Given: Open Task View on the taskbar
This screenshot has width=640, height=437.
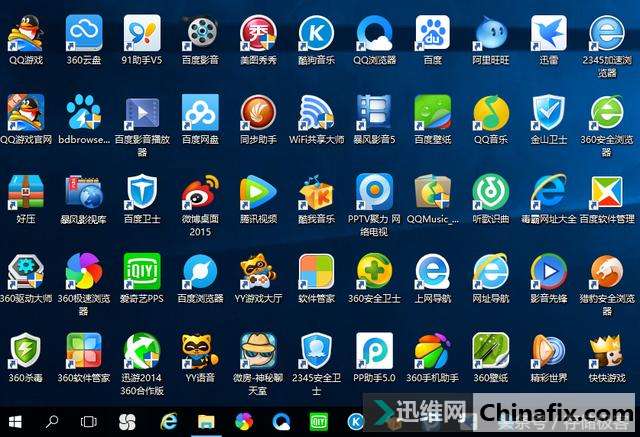Looking at the screenshot, I should 89,421.
